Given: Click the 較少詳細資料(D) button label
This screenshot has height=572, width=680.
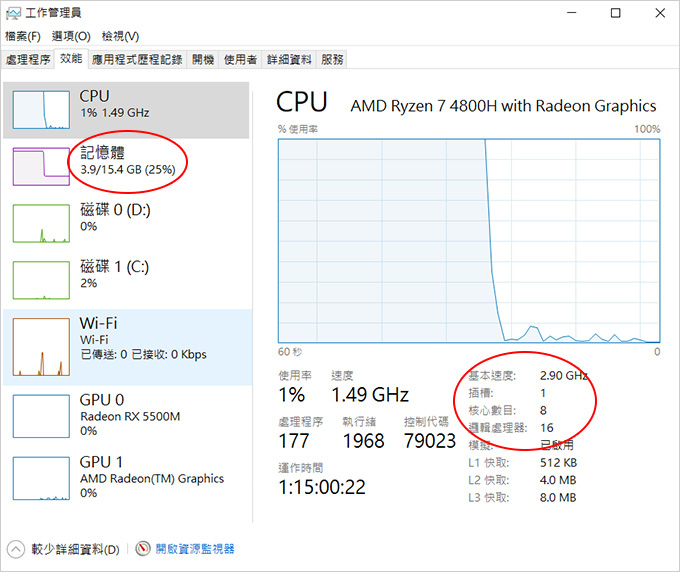Looking at the screenshot, I should pyautogui.click(x=75, y=549).
